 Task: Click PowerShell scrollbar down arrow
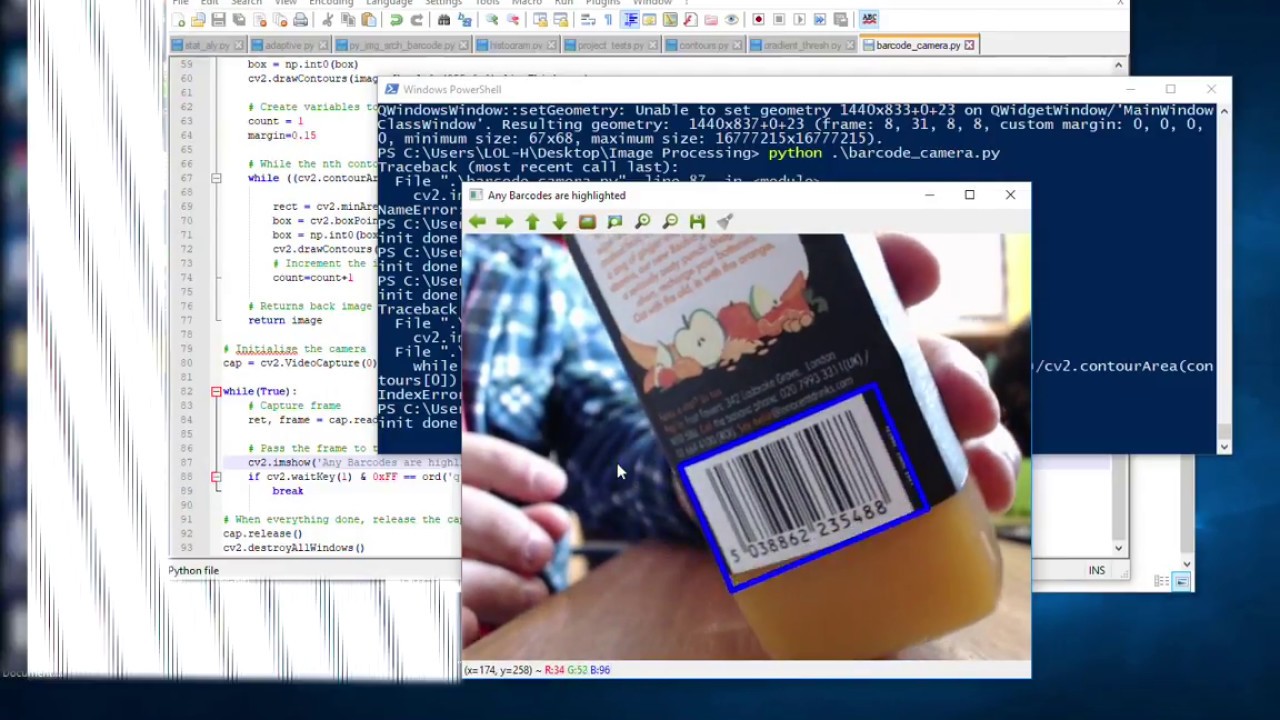(x=1223, y=445)
